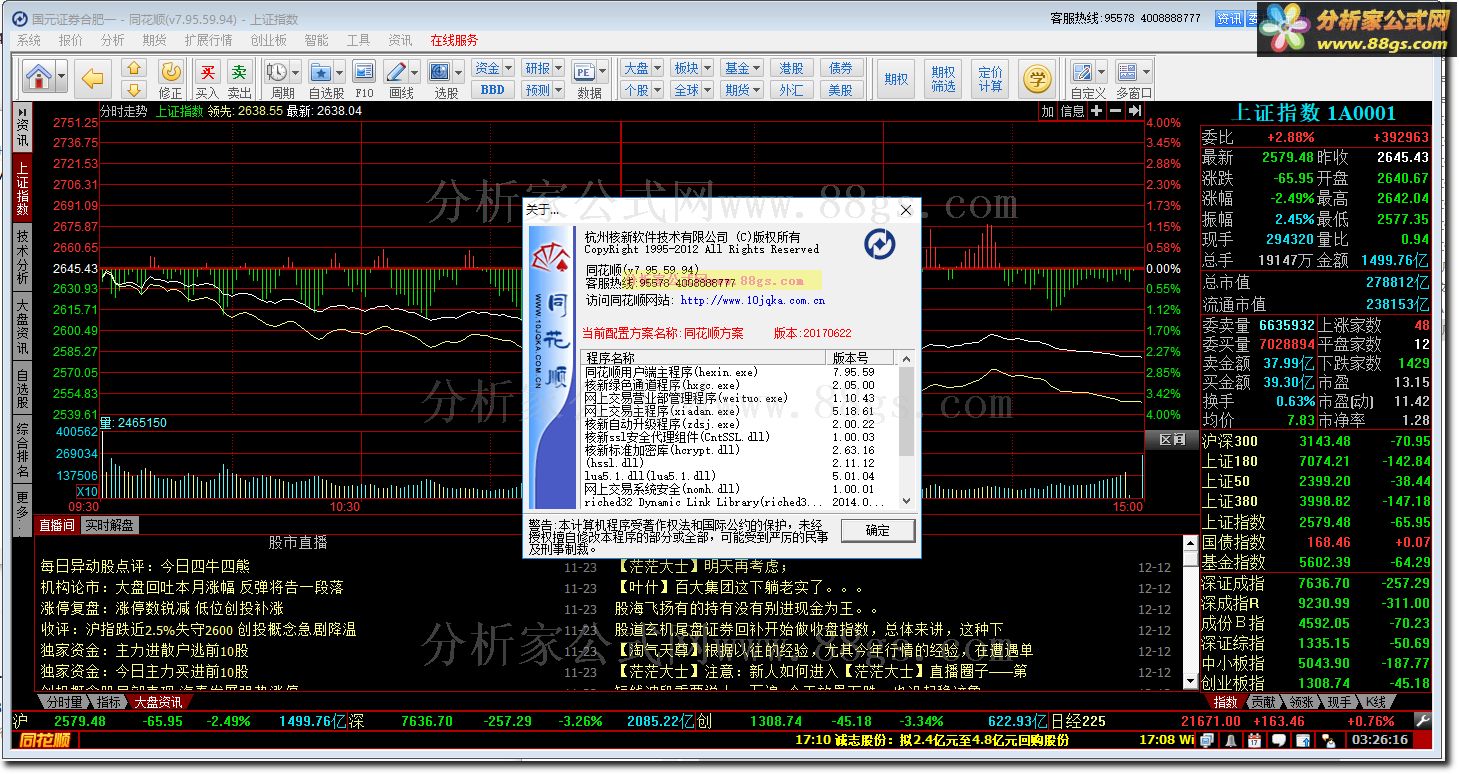
Task: Click the page-down arrow icon
Action: point(134,89)
